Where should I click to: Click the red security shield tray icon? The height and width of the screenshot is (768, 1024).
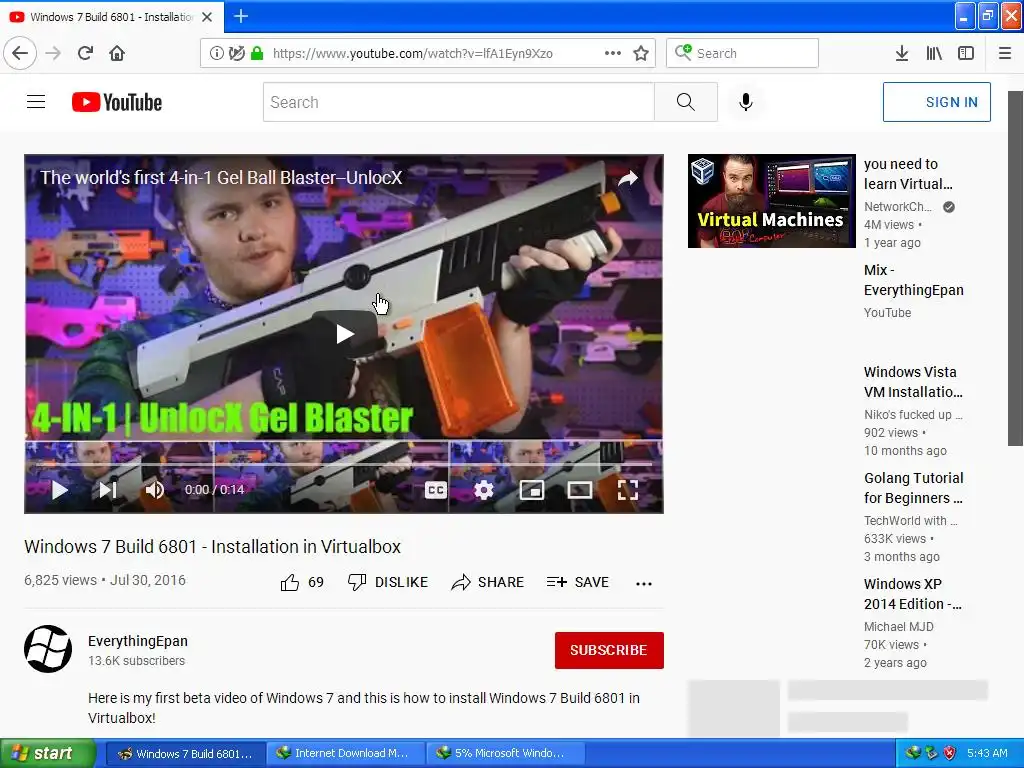[950, 753]
